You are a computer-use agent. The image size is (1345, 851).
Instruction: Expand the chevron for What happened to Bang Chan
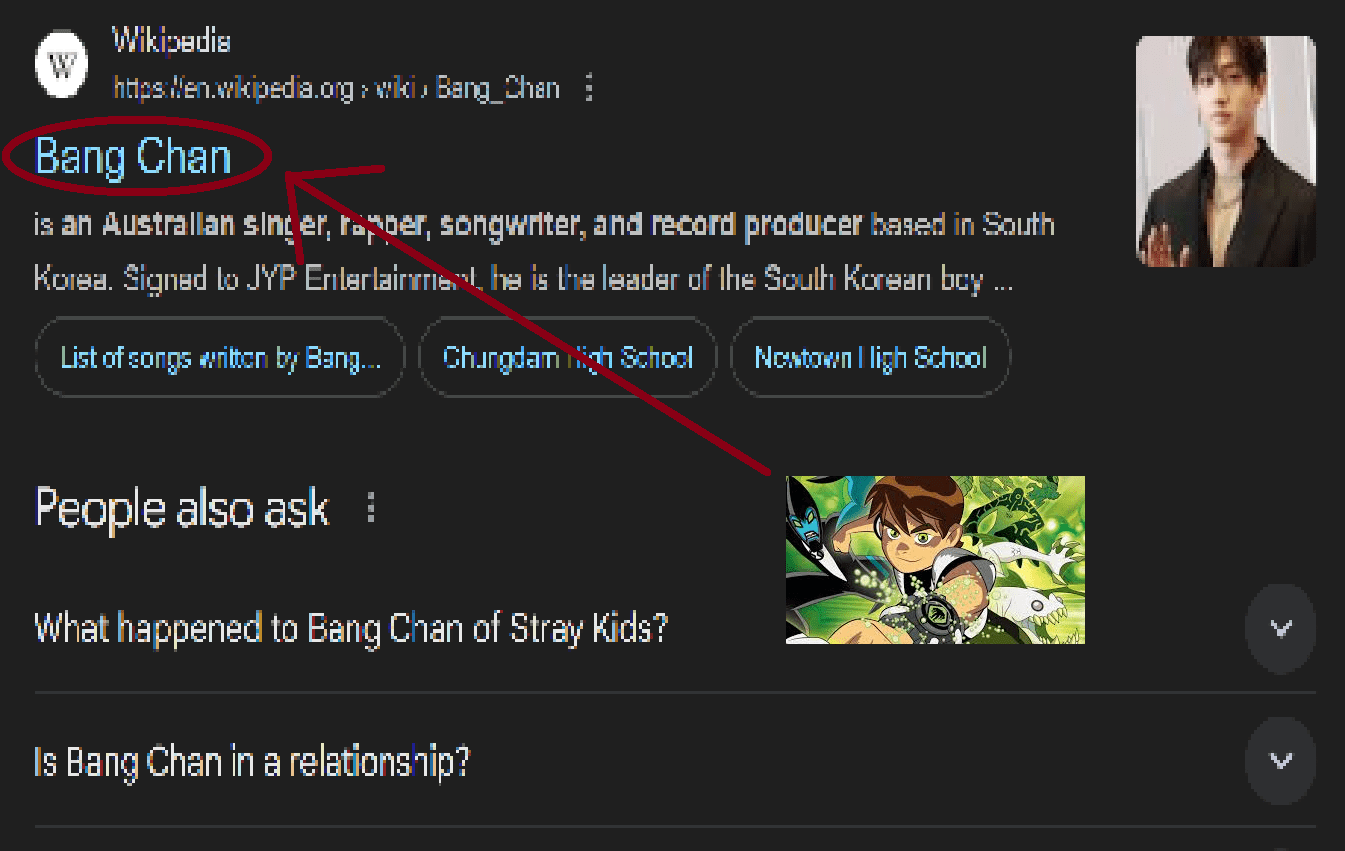[x=1280, y=628]
